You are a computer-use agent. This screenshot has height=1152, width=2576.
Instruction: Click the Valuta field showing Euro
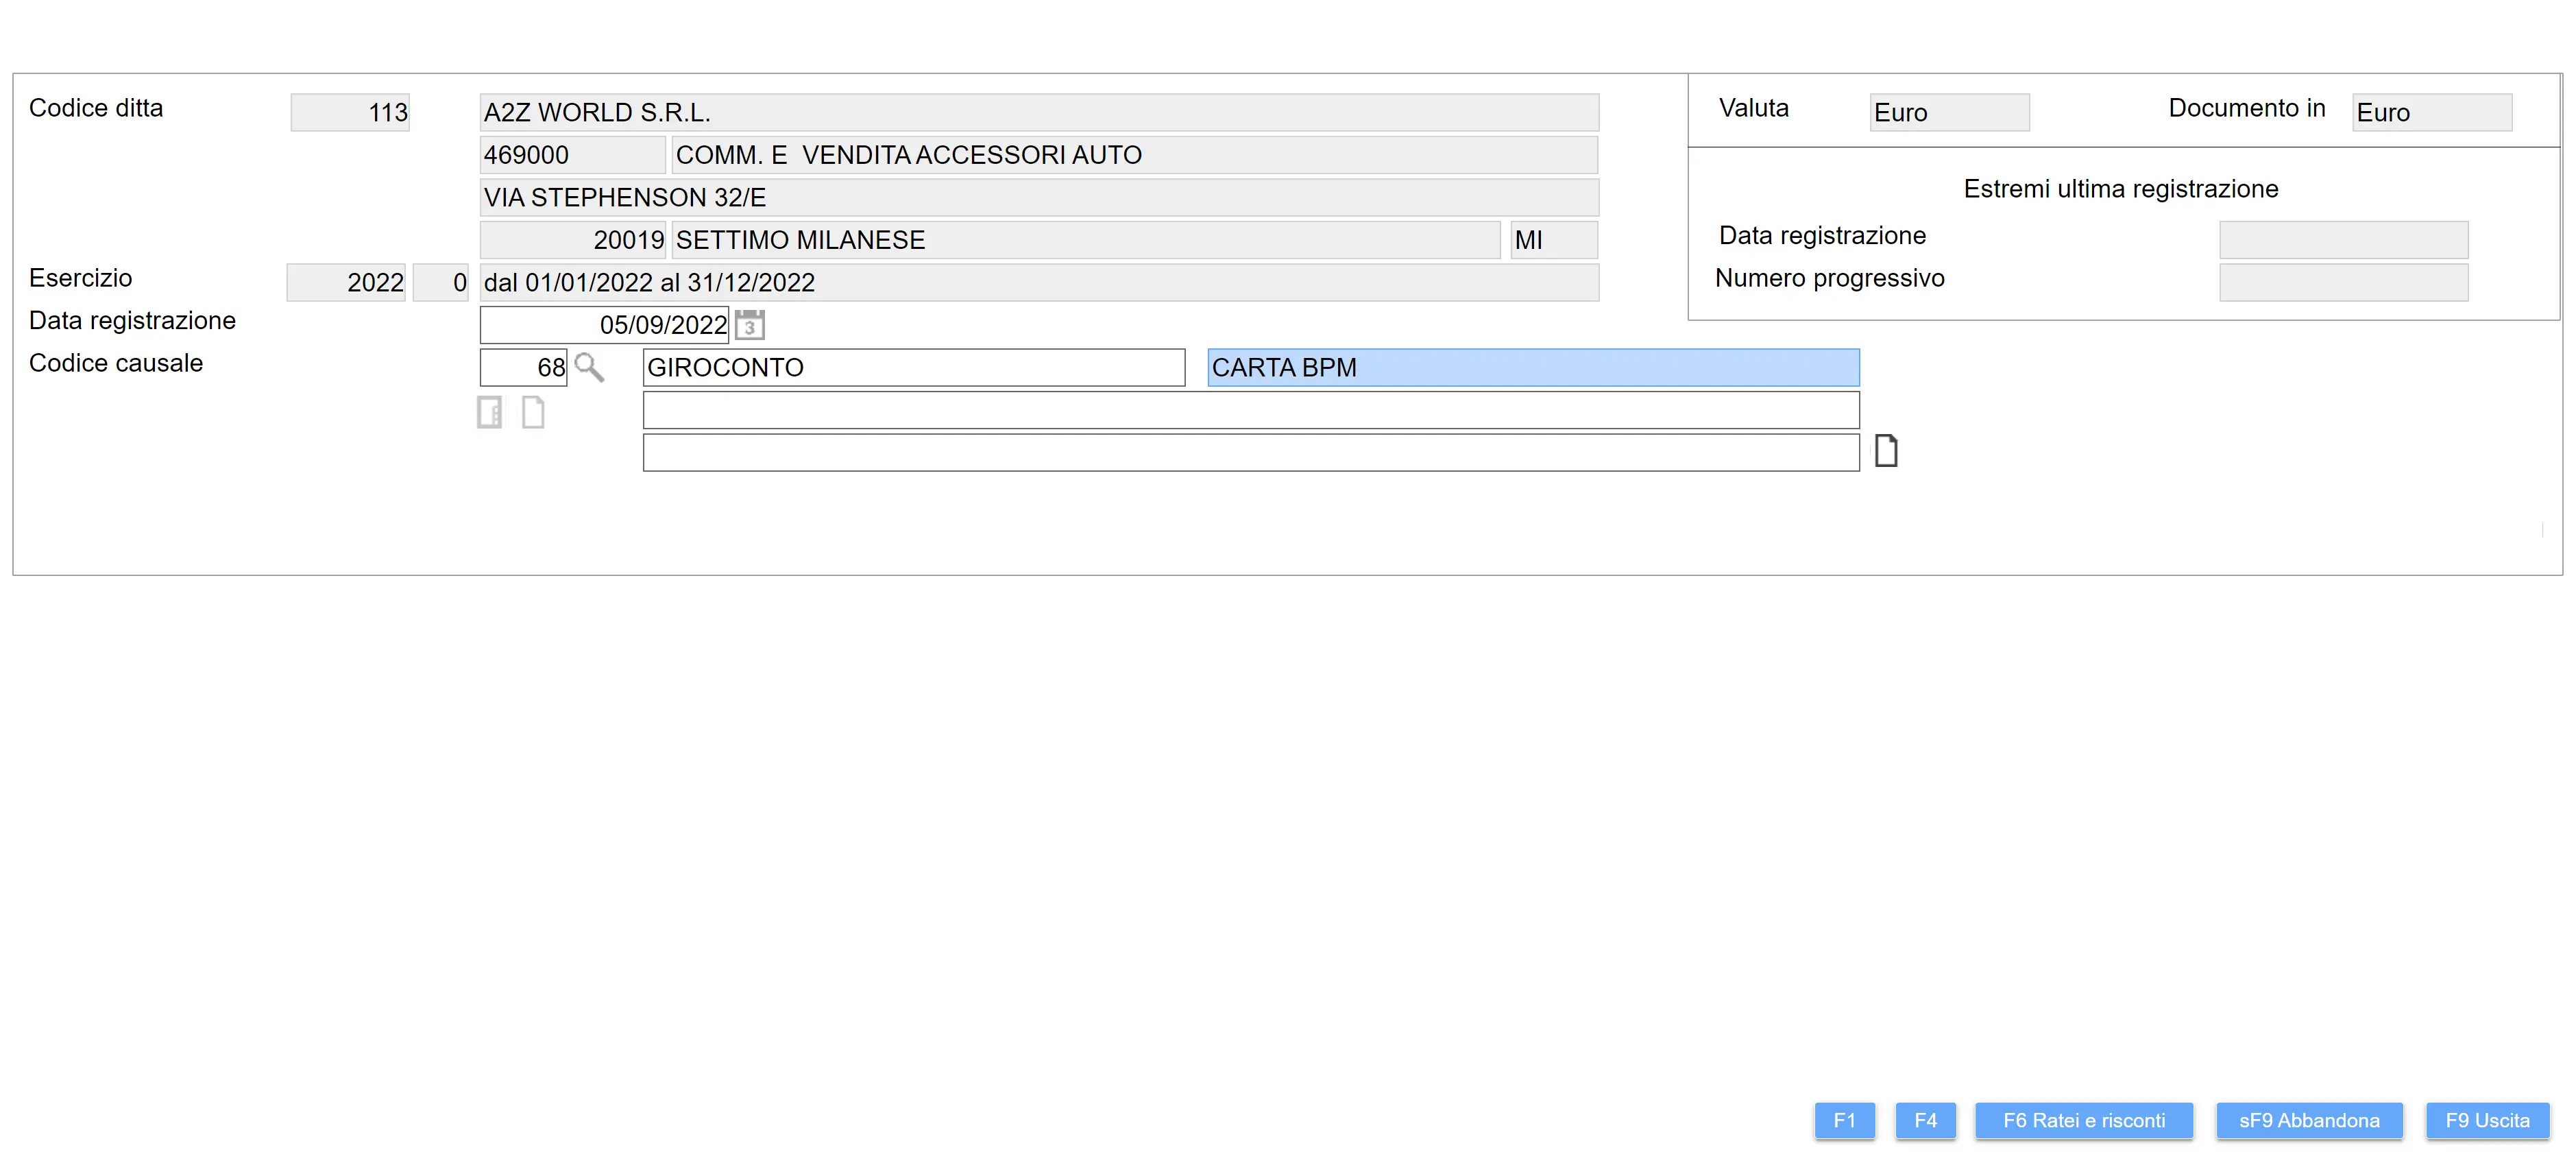pyautogui.click(x=1948, y=113)
